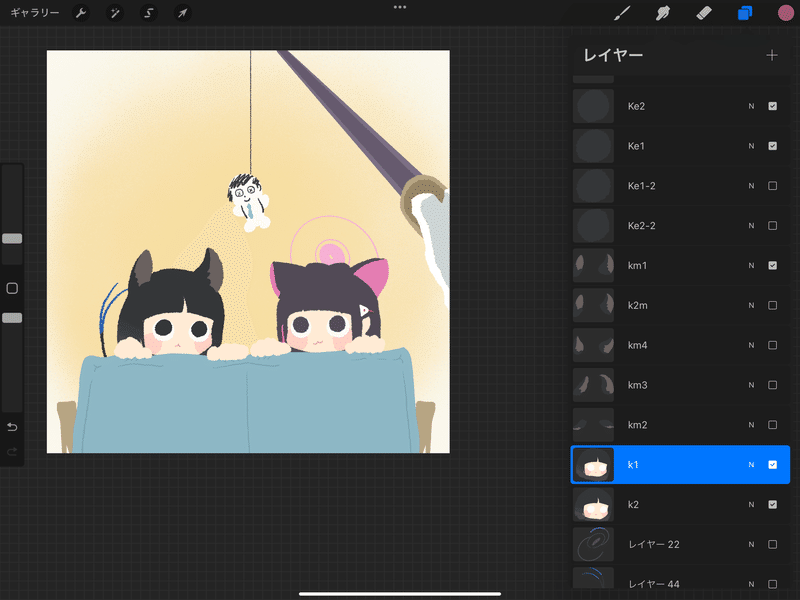Hide the Ke1 layer
This screenshot has height=600, width=800.
tap(772, 146)
